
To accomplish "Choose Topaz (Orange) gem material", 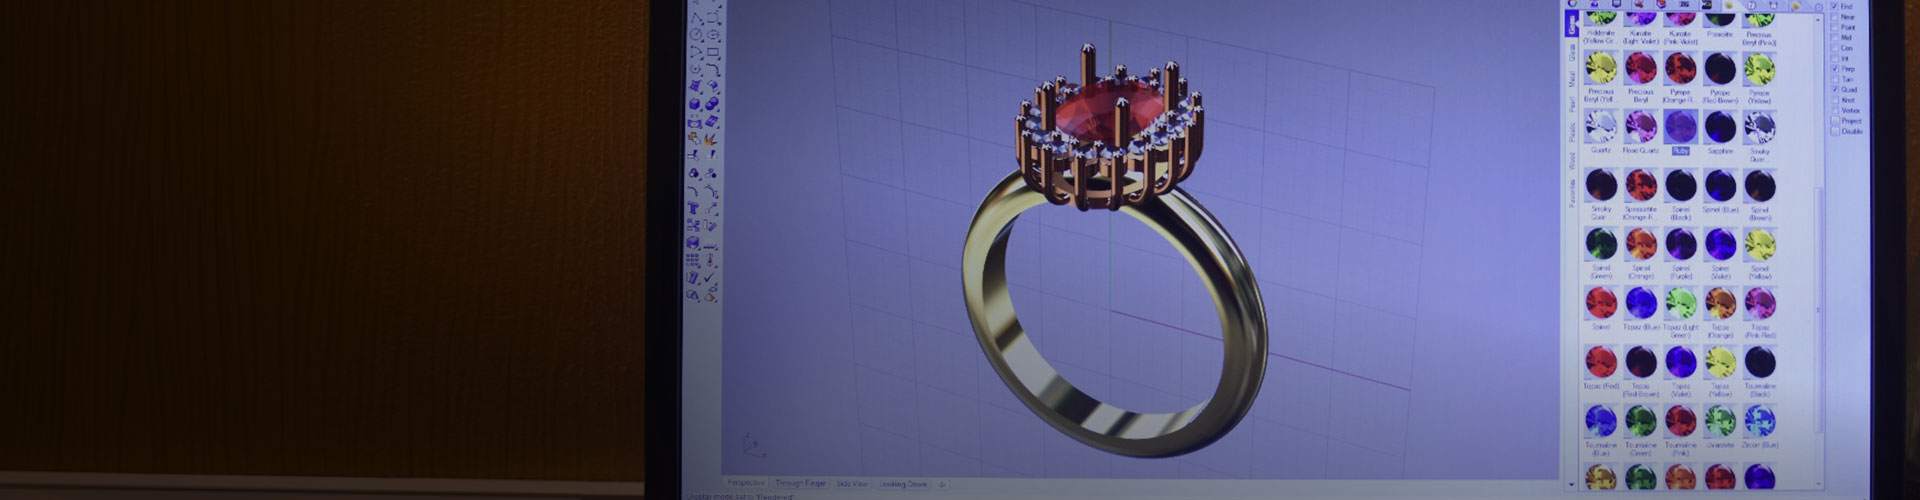I will 1719,302.
